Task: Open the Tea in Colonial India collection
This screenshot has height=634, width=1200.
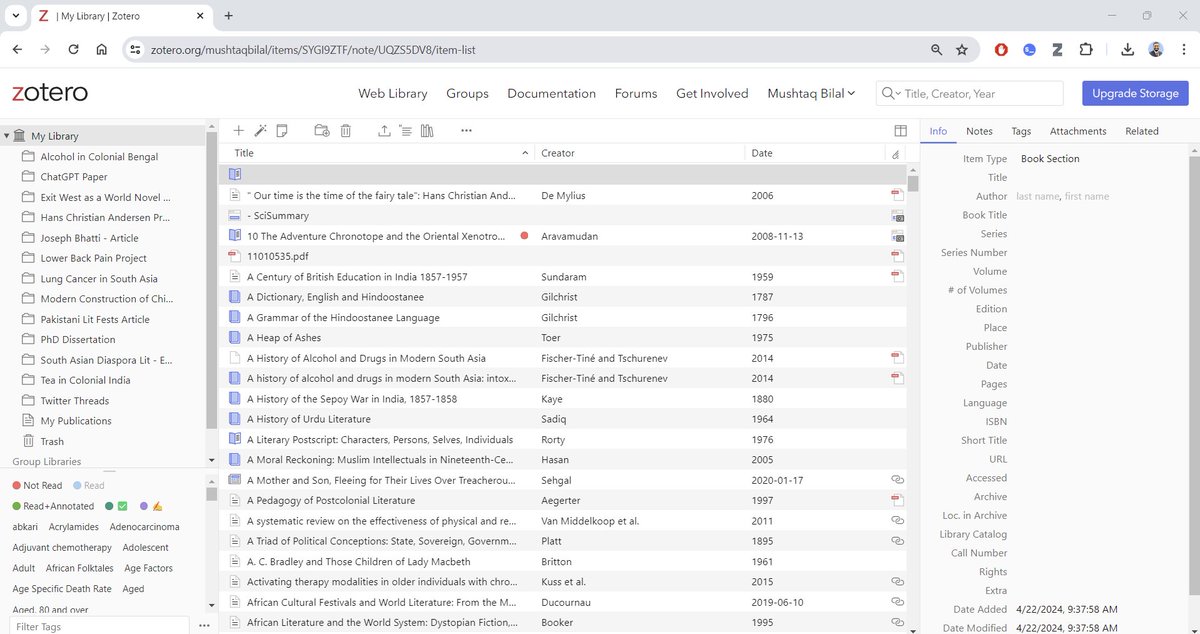Action: click(x=85, y=380)
